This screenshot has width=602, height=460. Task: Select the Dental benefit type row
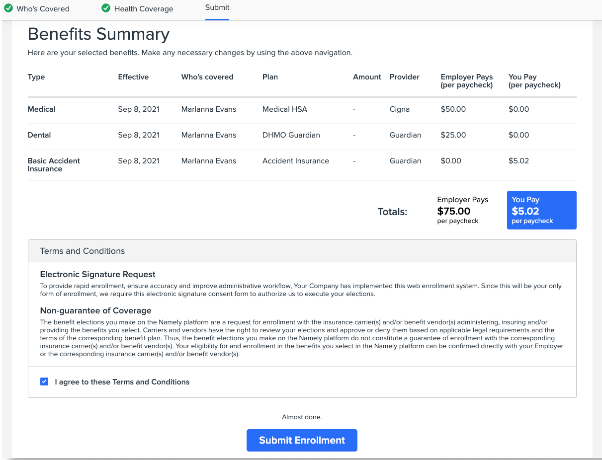pyautogui.click(x=38, y=135)
